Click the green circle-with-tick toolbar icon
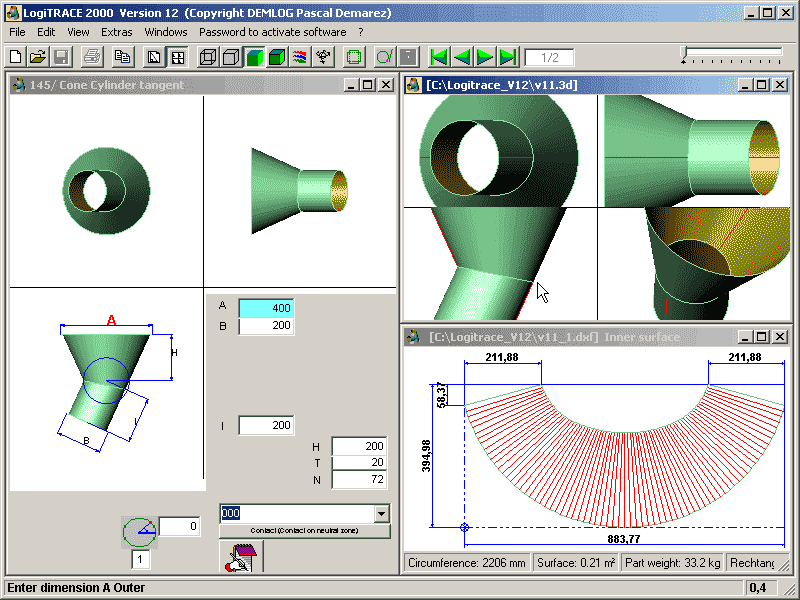 (x=385, y=57)
